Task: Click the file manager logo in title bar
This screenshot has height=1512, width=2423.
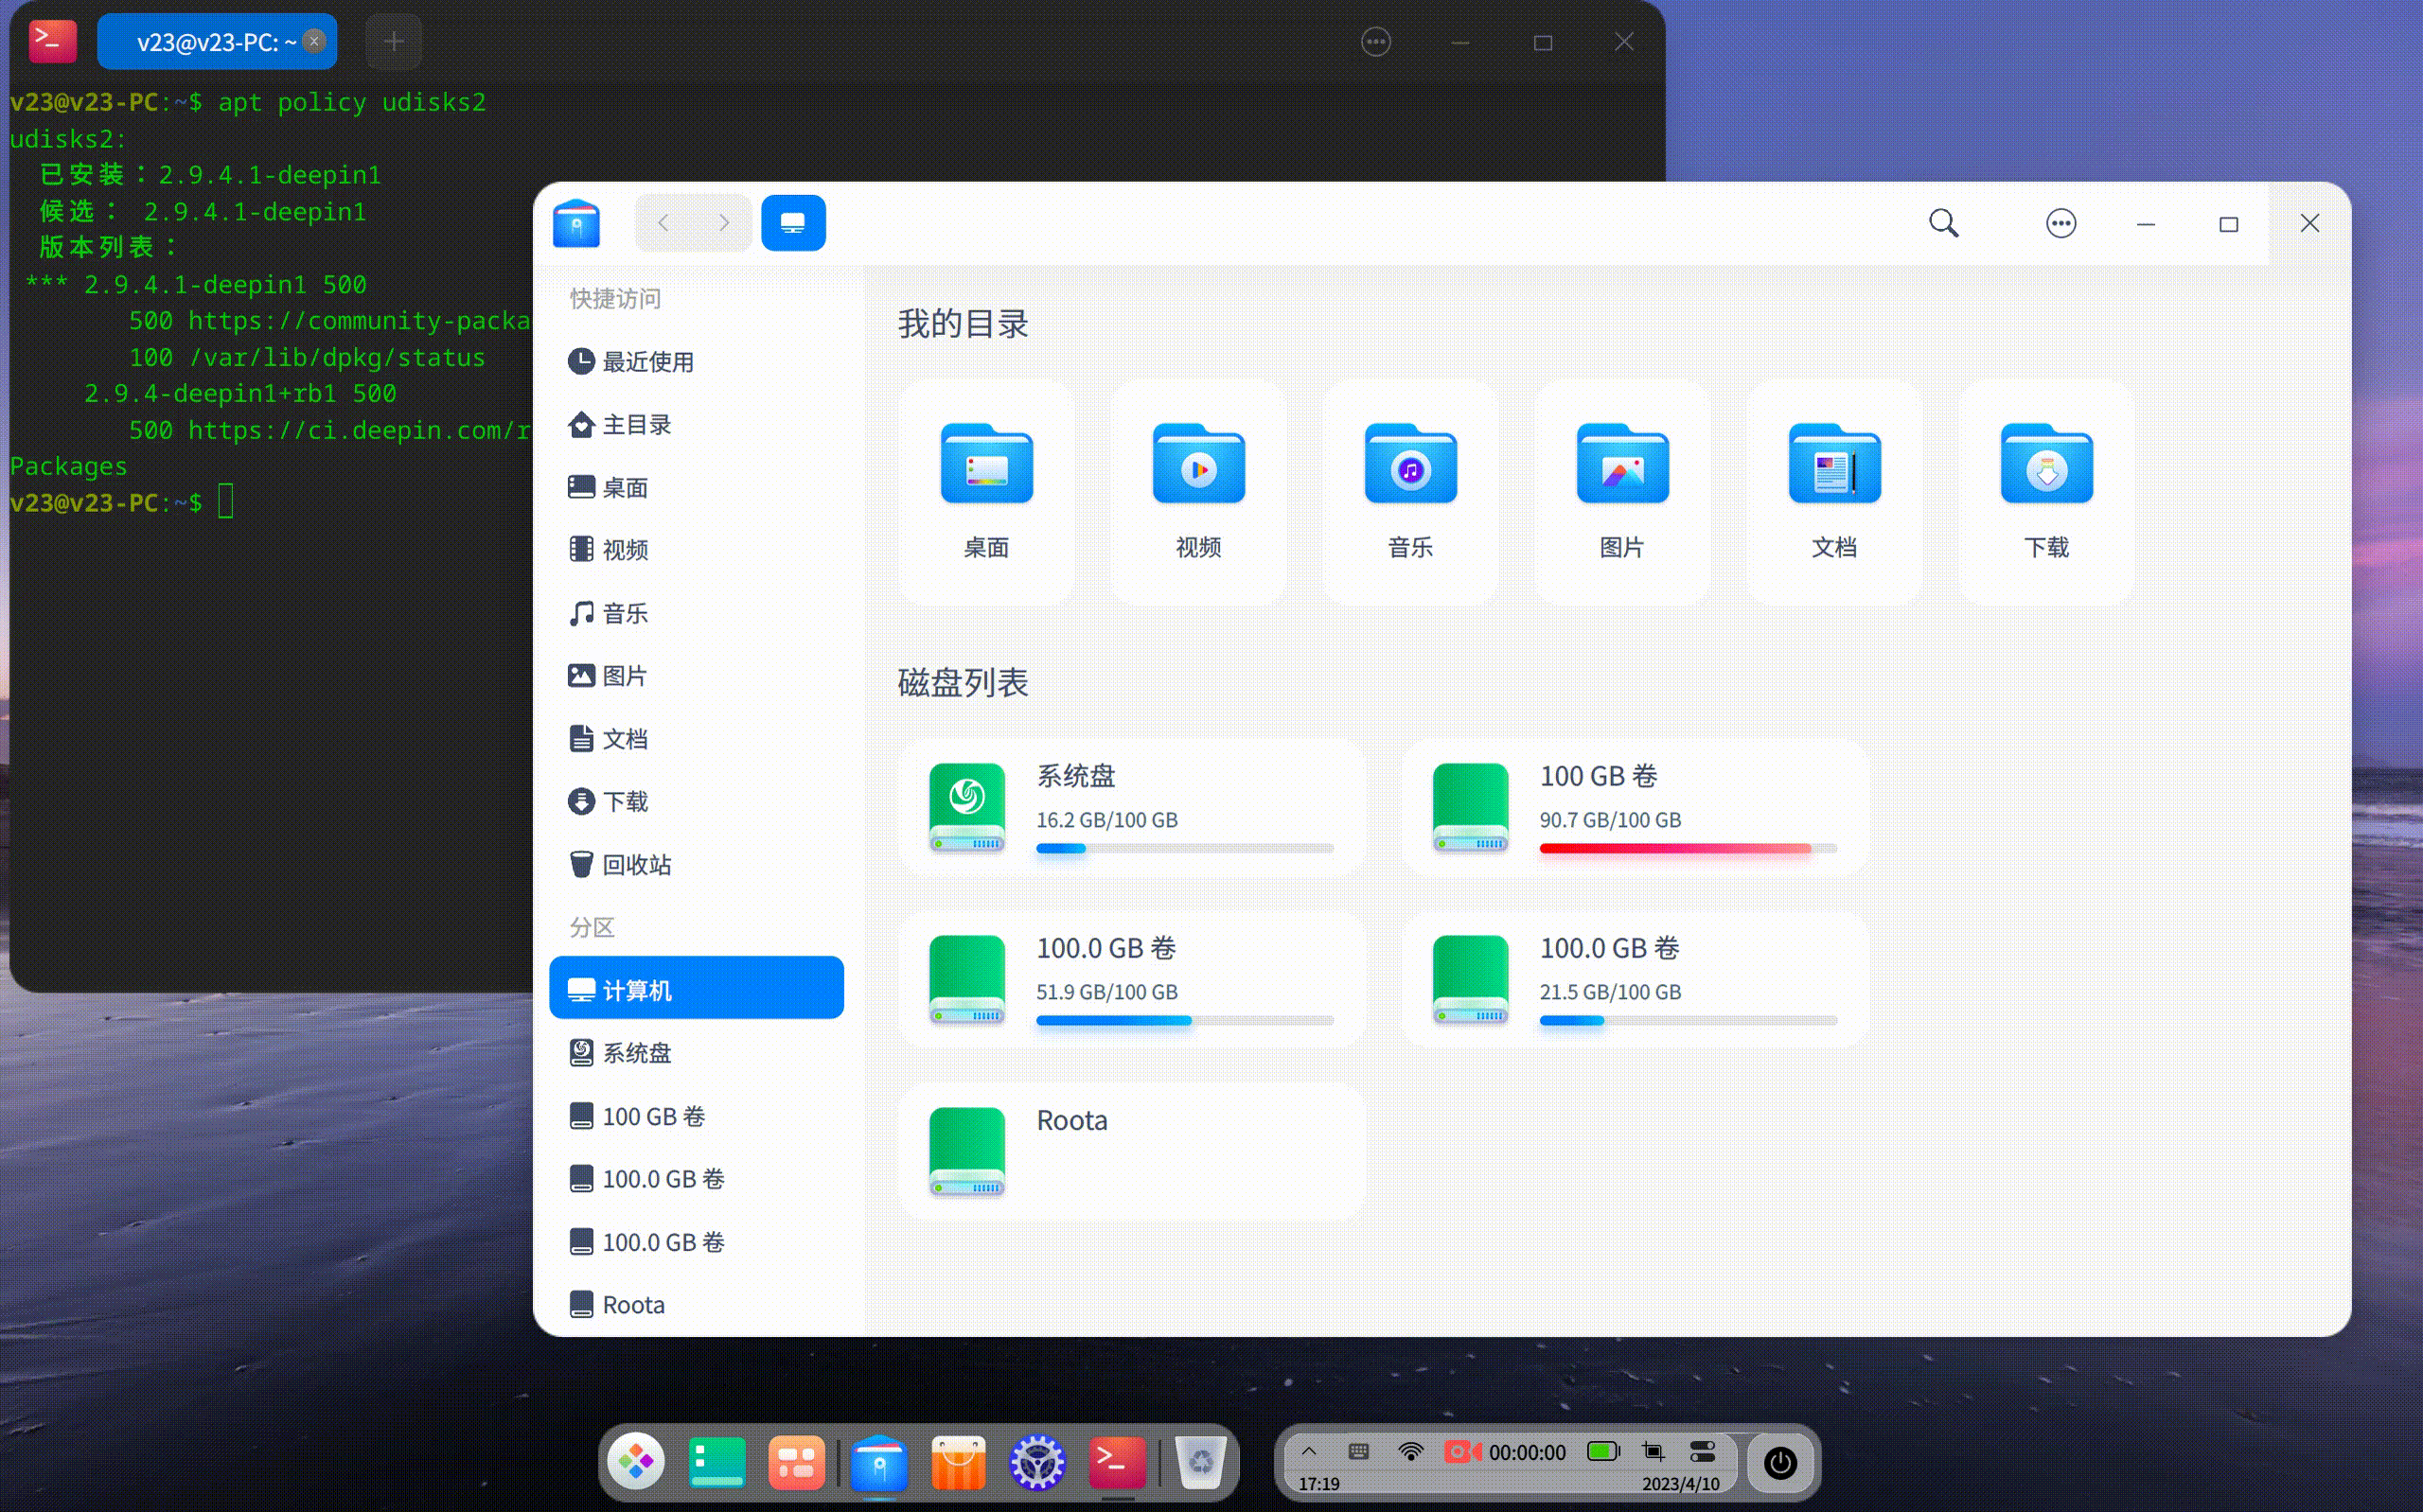Action: [576, 223]
